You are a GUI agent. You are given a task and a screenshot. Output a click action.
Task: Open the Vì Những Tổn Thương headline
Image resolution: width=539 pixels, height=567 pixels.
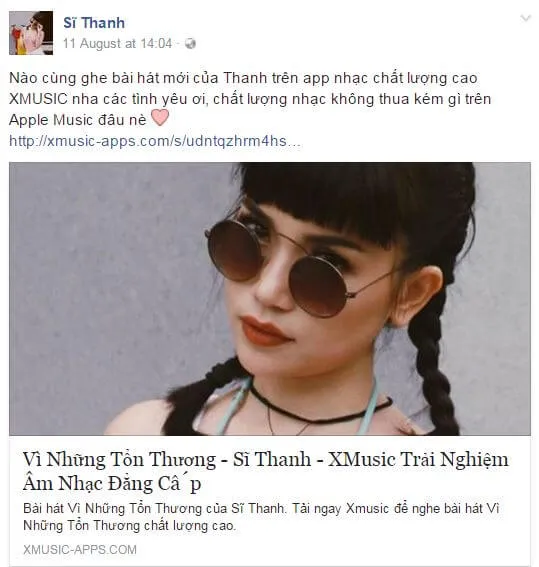click(266, 459)
